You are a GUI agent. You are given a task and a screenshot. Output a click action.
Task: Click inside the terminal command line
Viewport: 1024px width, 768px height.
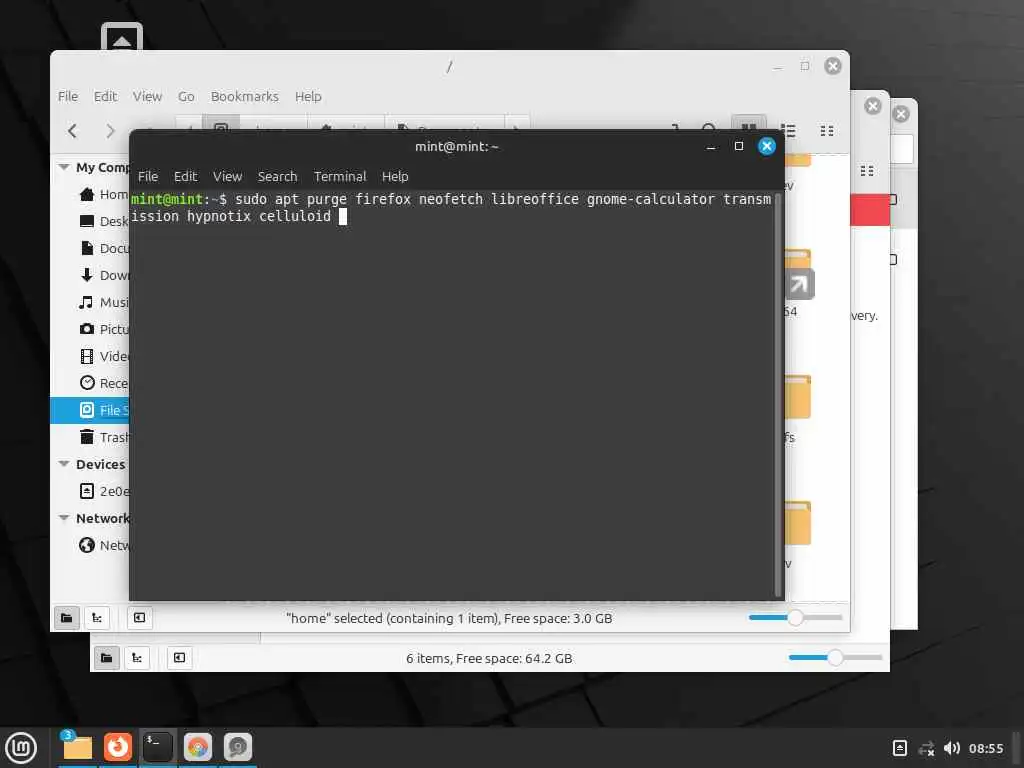click(343, 216)
